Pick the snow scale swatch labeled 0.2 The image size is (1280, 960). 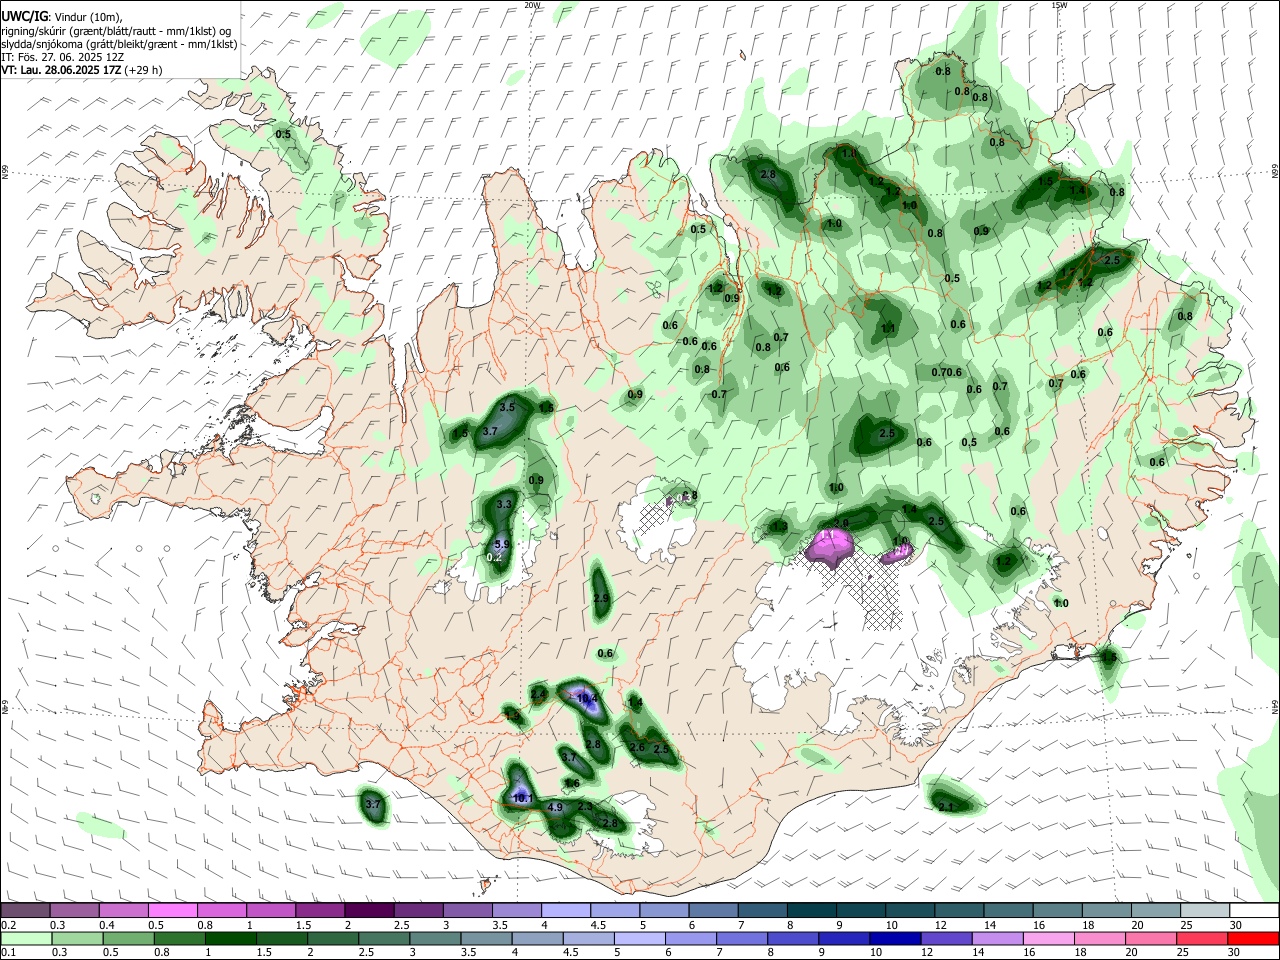(25, 911)
